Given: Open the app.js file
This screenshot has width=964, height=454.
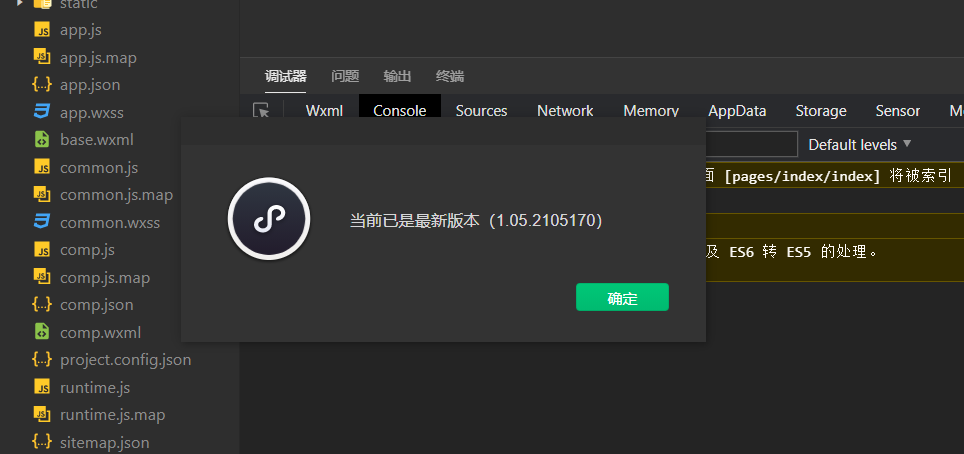Looking at the screenshot, I should pyautogui.click(x=81, y=30).
